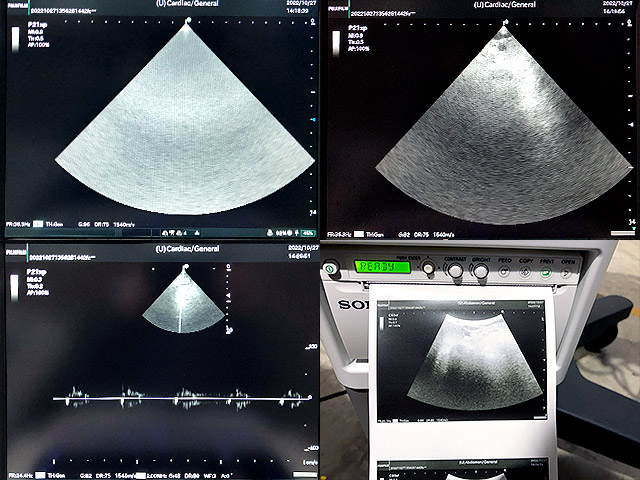This screenshot has height=480, width=640.
Task: Click the grayscale bar in the top-right screen
Action: 336,43
